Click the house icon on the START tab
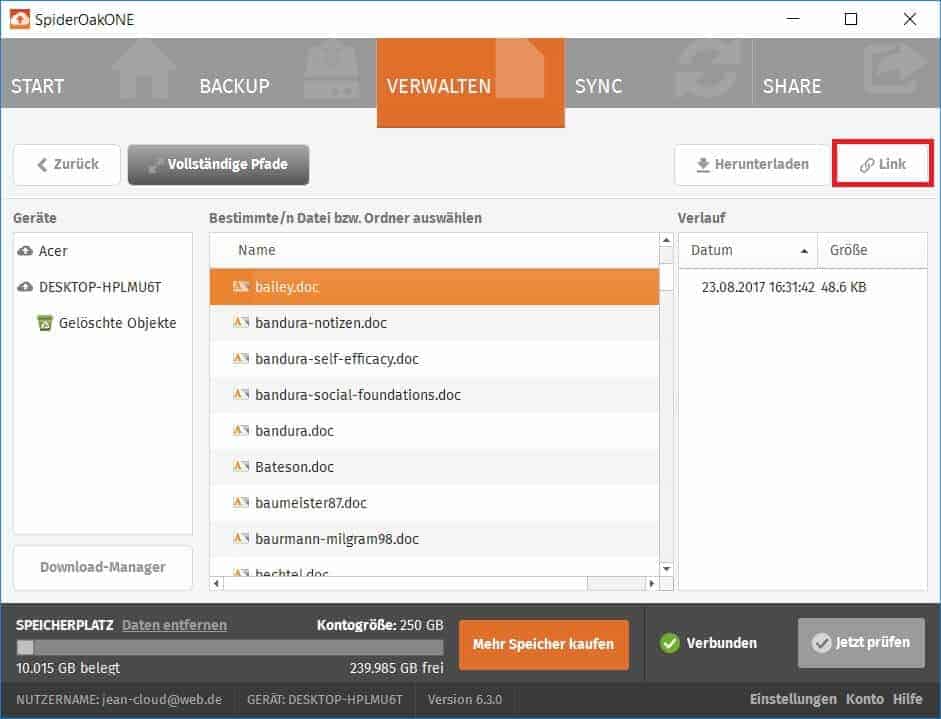Viewport: 941px width, 719px height. tap(144, 69)
